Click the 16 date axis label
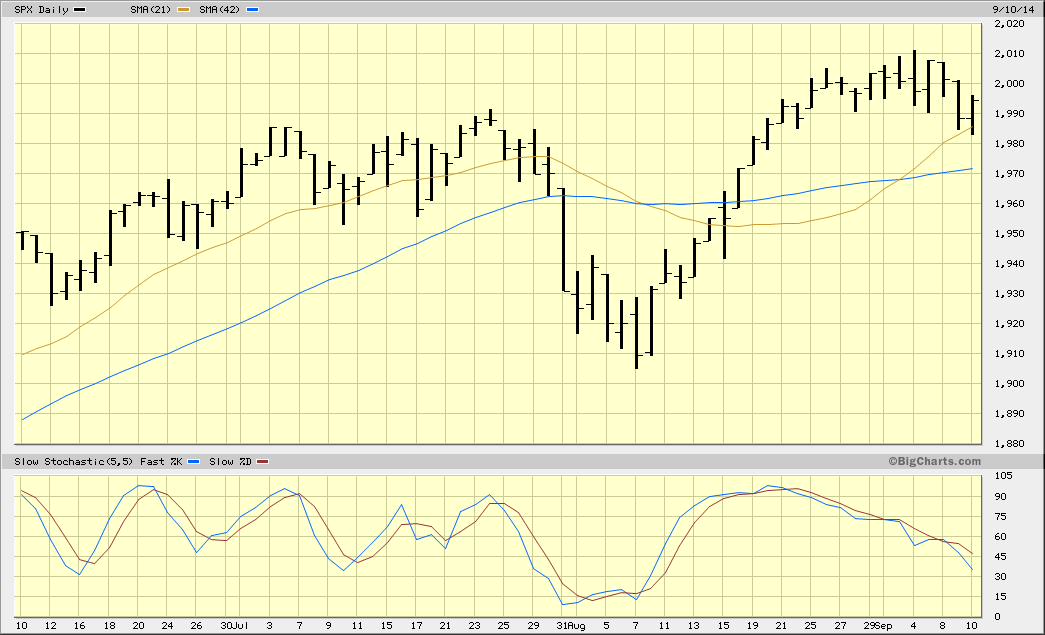The width and height of the screenshot is (1045, 635). coord(80,626)
